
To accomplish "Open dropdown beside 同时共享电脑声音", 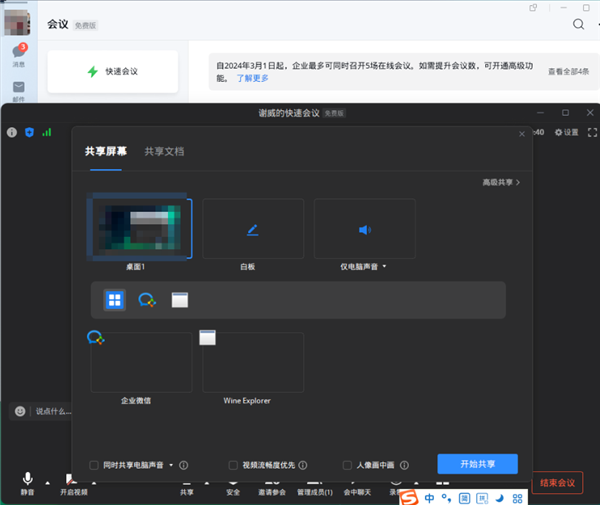I will (171, 465).
